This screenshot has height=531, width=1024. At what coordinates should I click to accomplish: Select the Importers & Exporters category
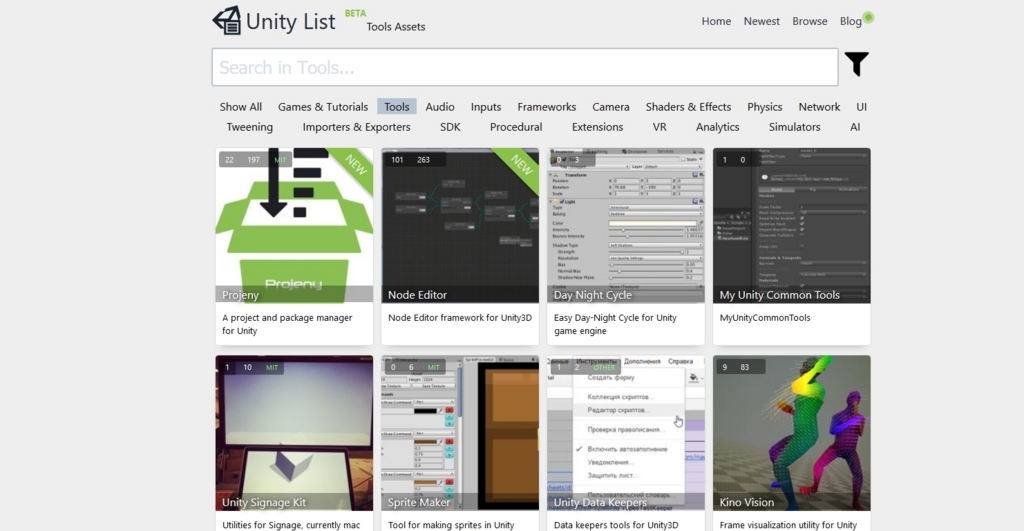tap(357, 127)
